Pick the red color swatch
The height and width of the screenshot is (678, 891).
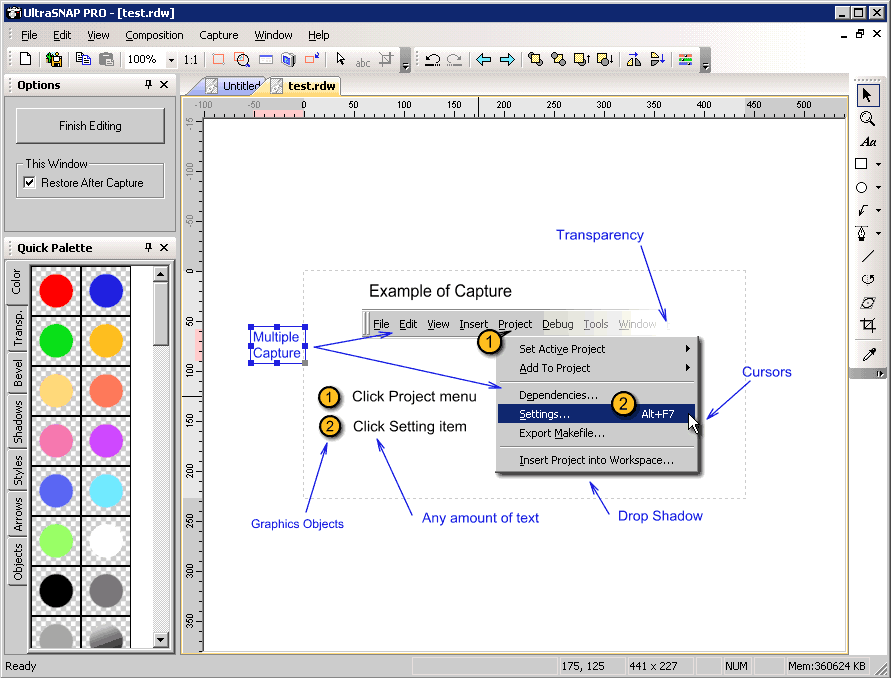pos(56,290)
